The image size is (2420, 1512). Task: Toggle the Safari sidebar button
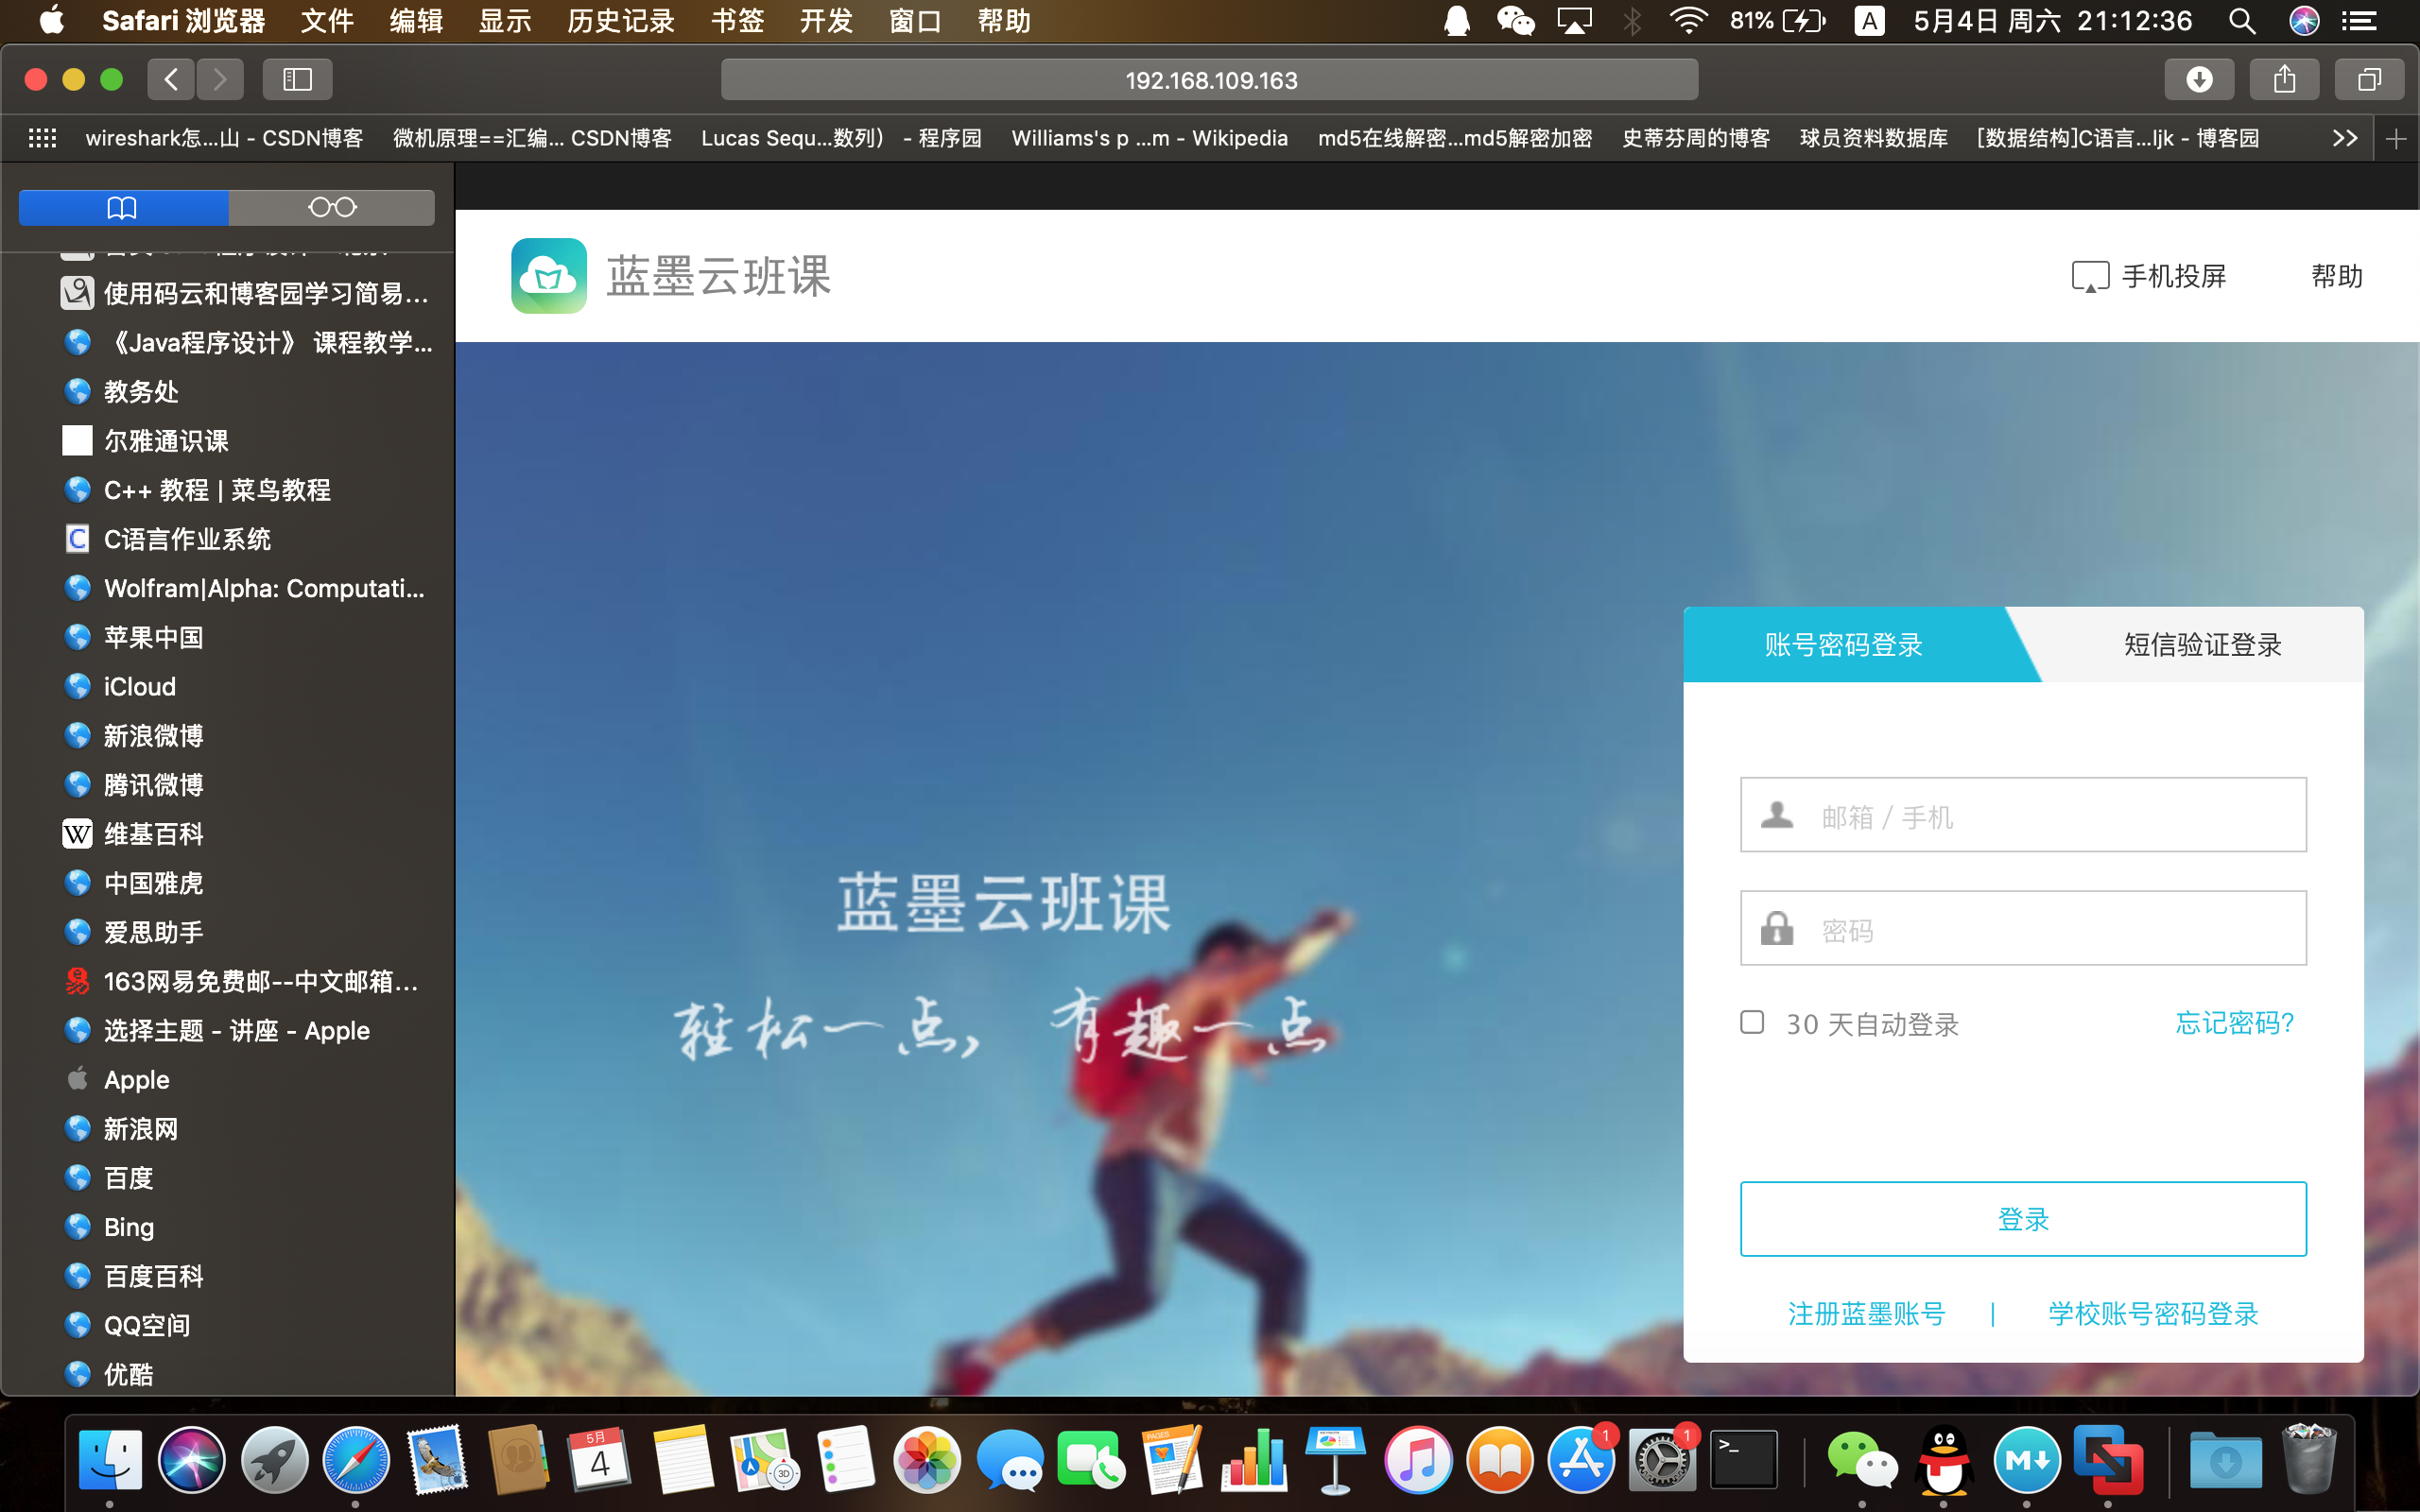point(297,79)
